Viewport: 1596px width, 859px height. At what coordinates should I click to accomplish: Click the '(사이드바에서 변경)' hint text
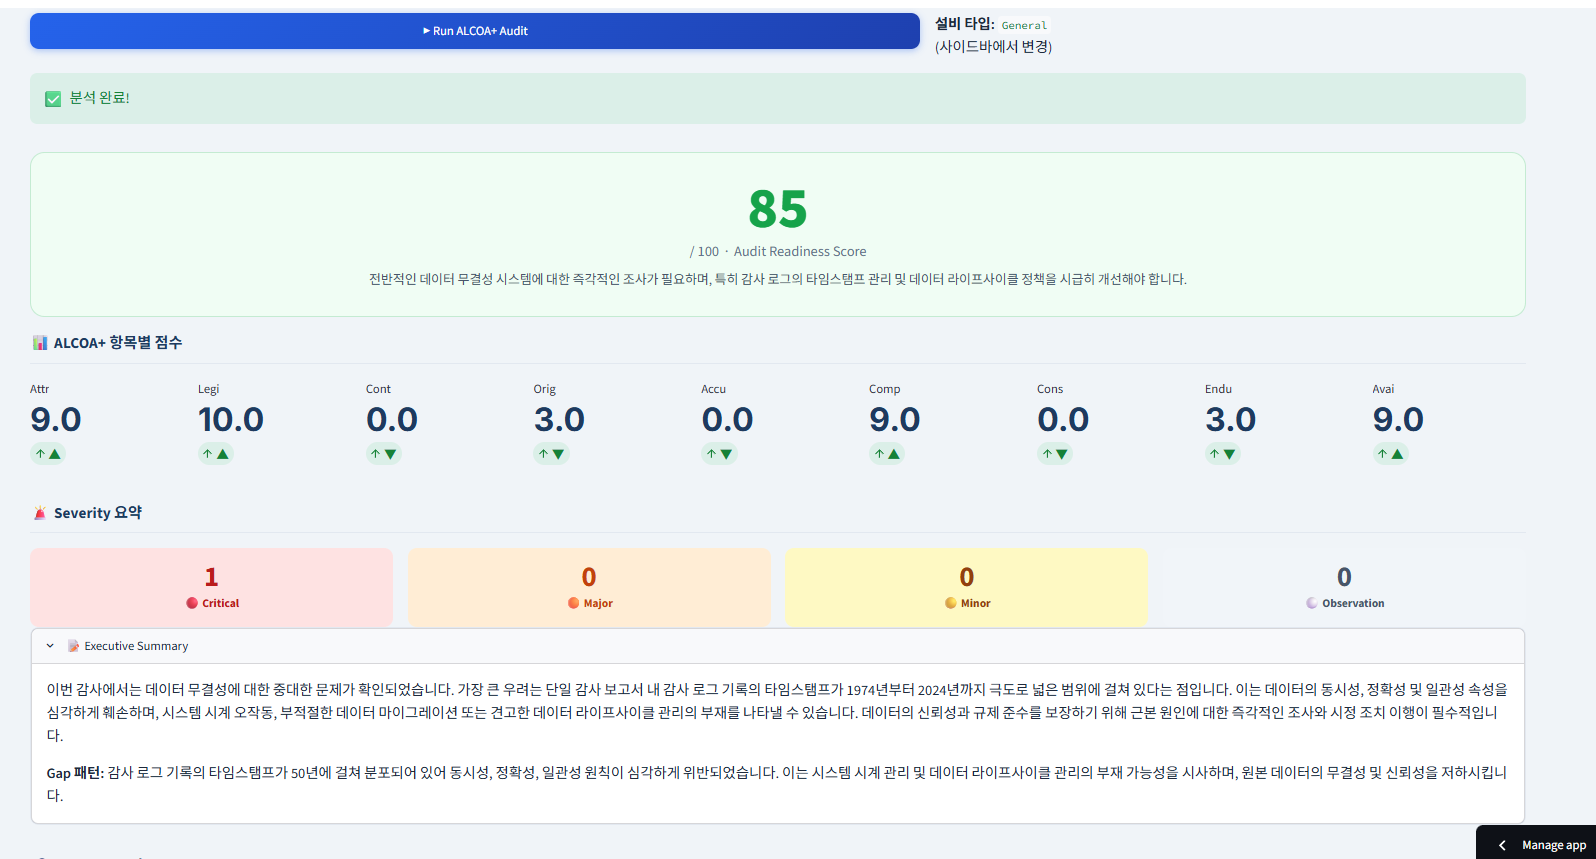(993, 47)
